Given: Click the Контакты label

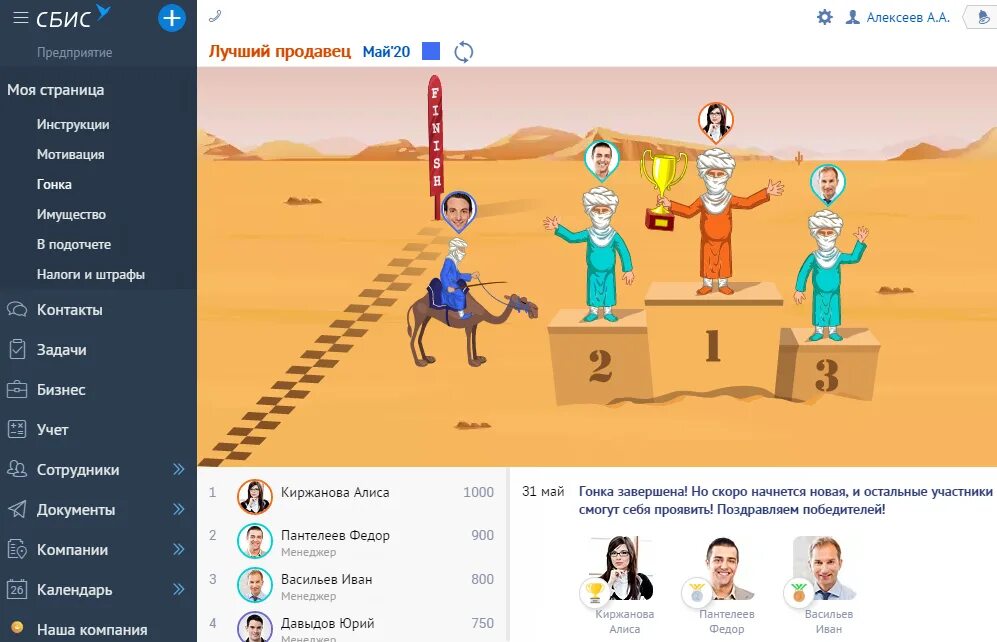Looking at the screenshot, I should pyautogui.click(x=69, y=310).
